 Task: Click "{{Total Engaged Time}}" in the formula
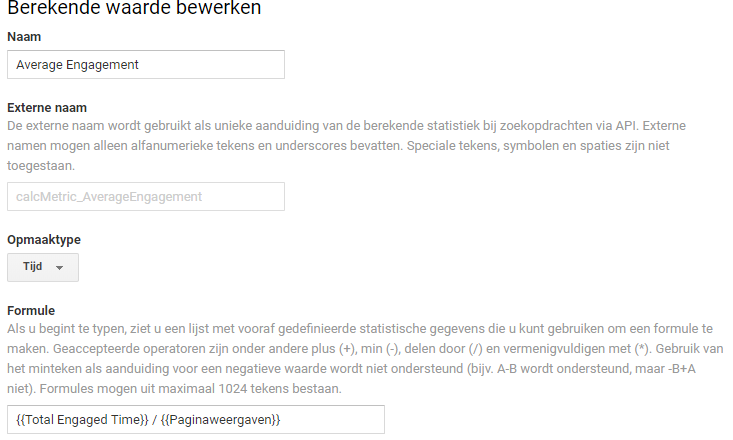click(83, 419)
